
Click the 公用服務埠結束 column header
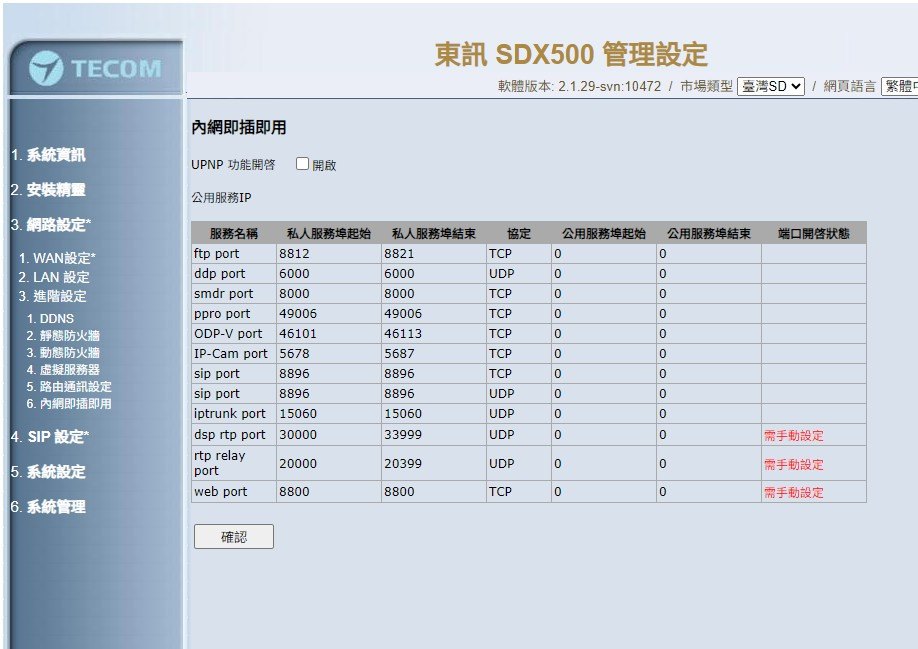click(708, 233)
